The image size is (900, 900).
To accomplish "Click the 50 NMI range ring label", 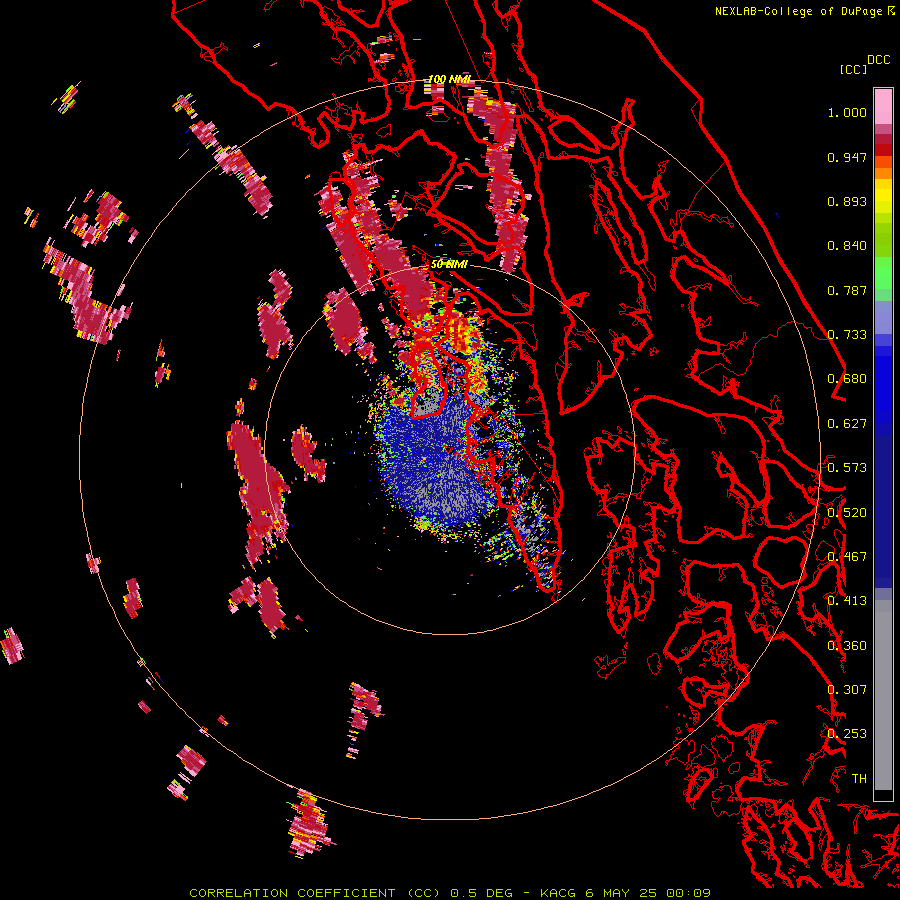I will click(x=449, y=265).
